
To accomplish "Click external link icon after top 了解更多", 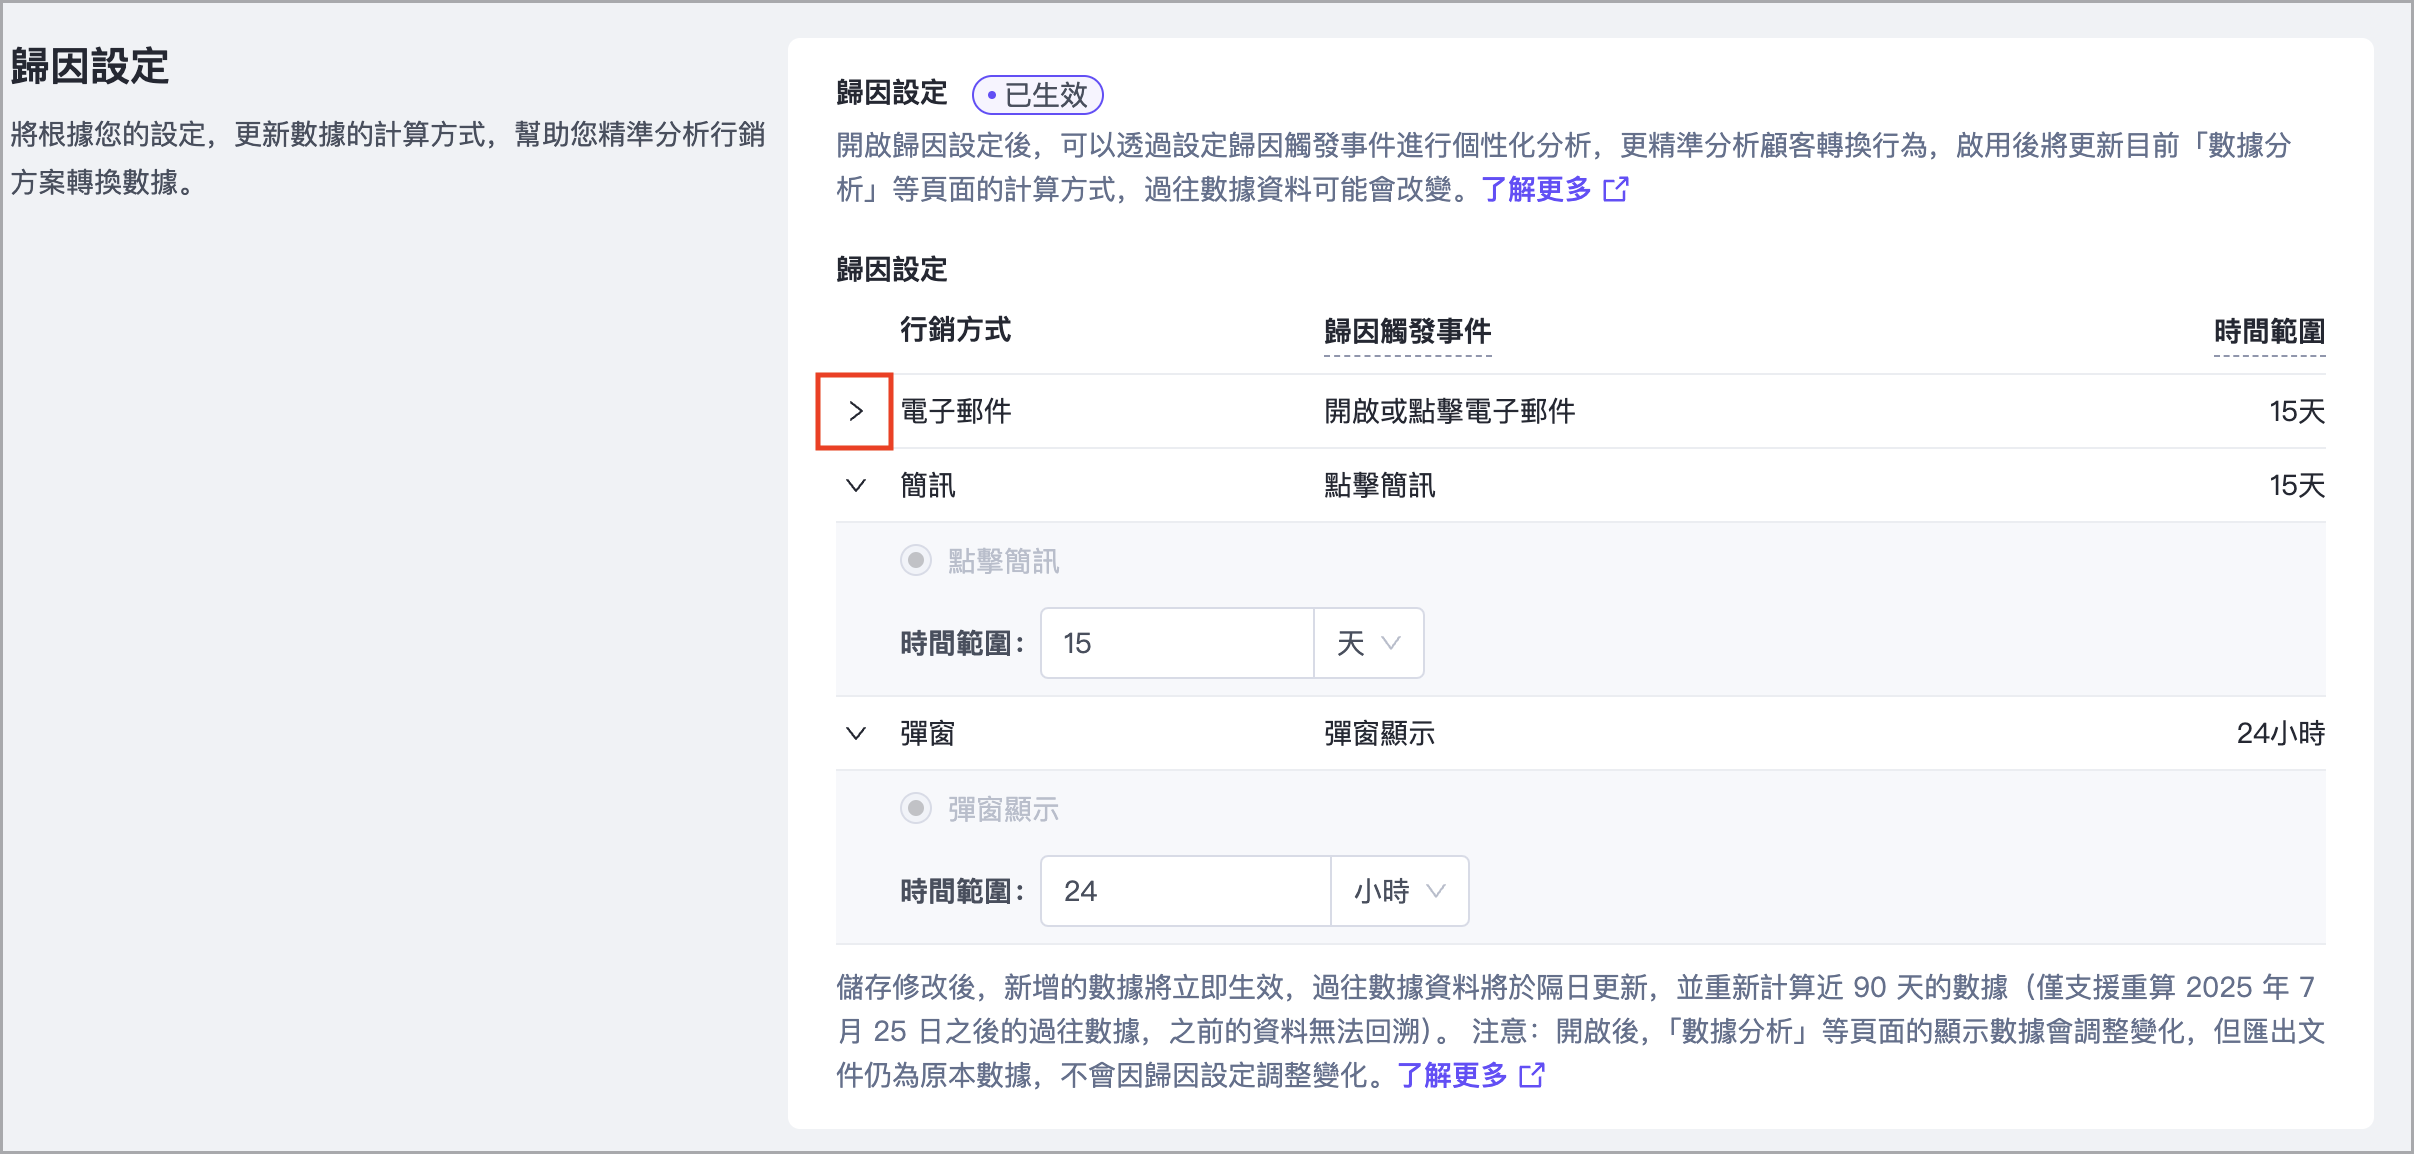I will pos(1616,189).
